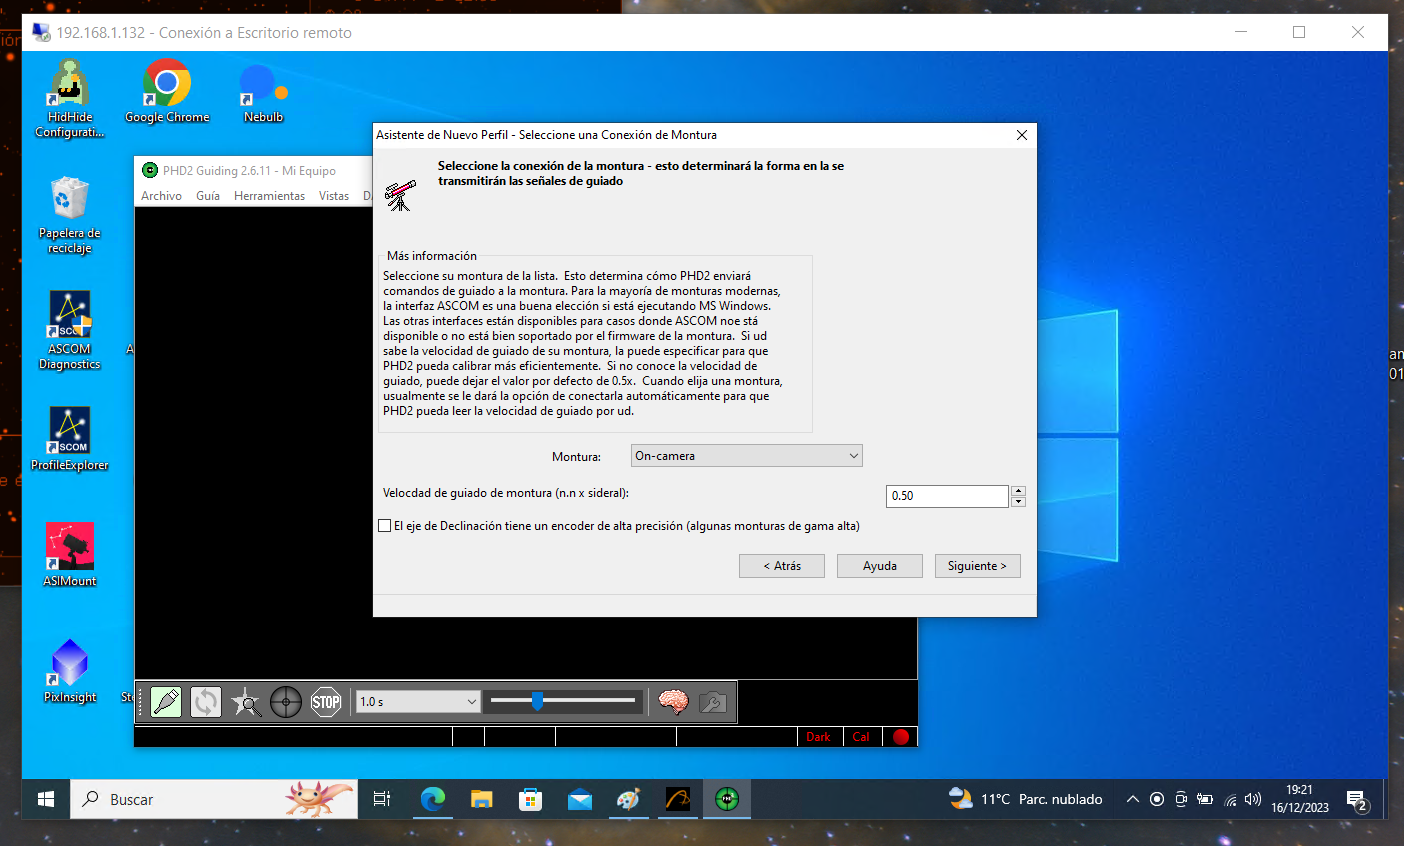Click the Atrás button
Screen dimensions: 1404x846
tap(782, 566)
